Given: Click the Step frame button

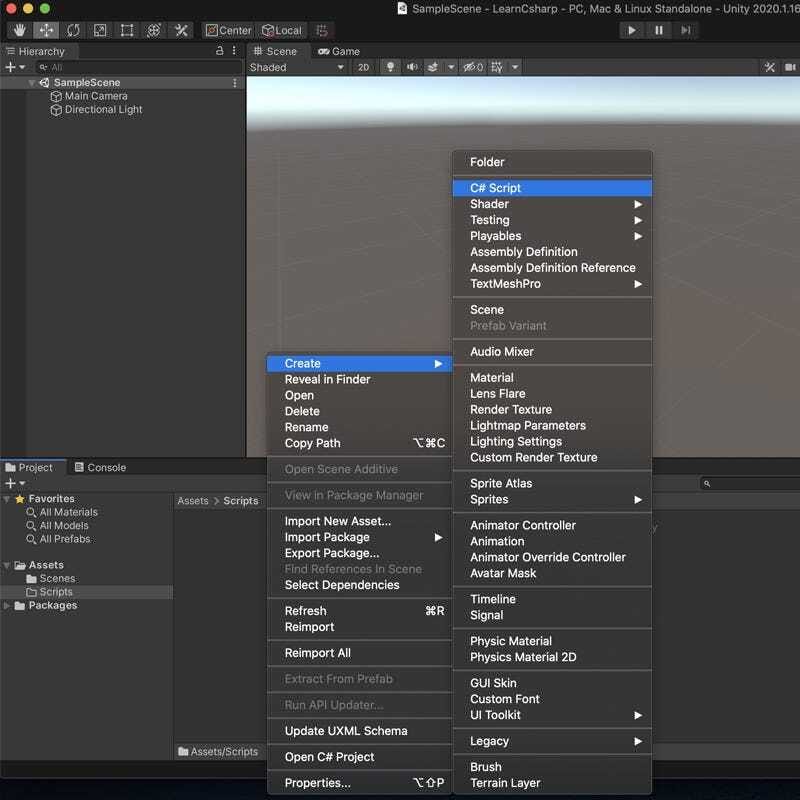Looking at the screenshot, I should [x=685, y=30].
